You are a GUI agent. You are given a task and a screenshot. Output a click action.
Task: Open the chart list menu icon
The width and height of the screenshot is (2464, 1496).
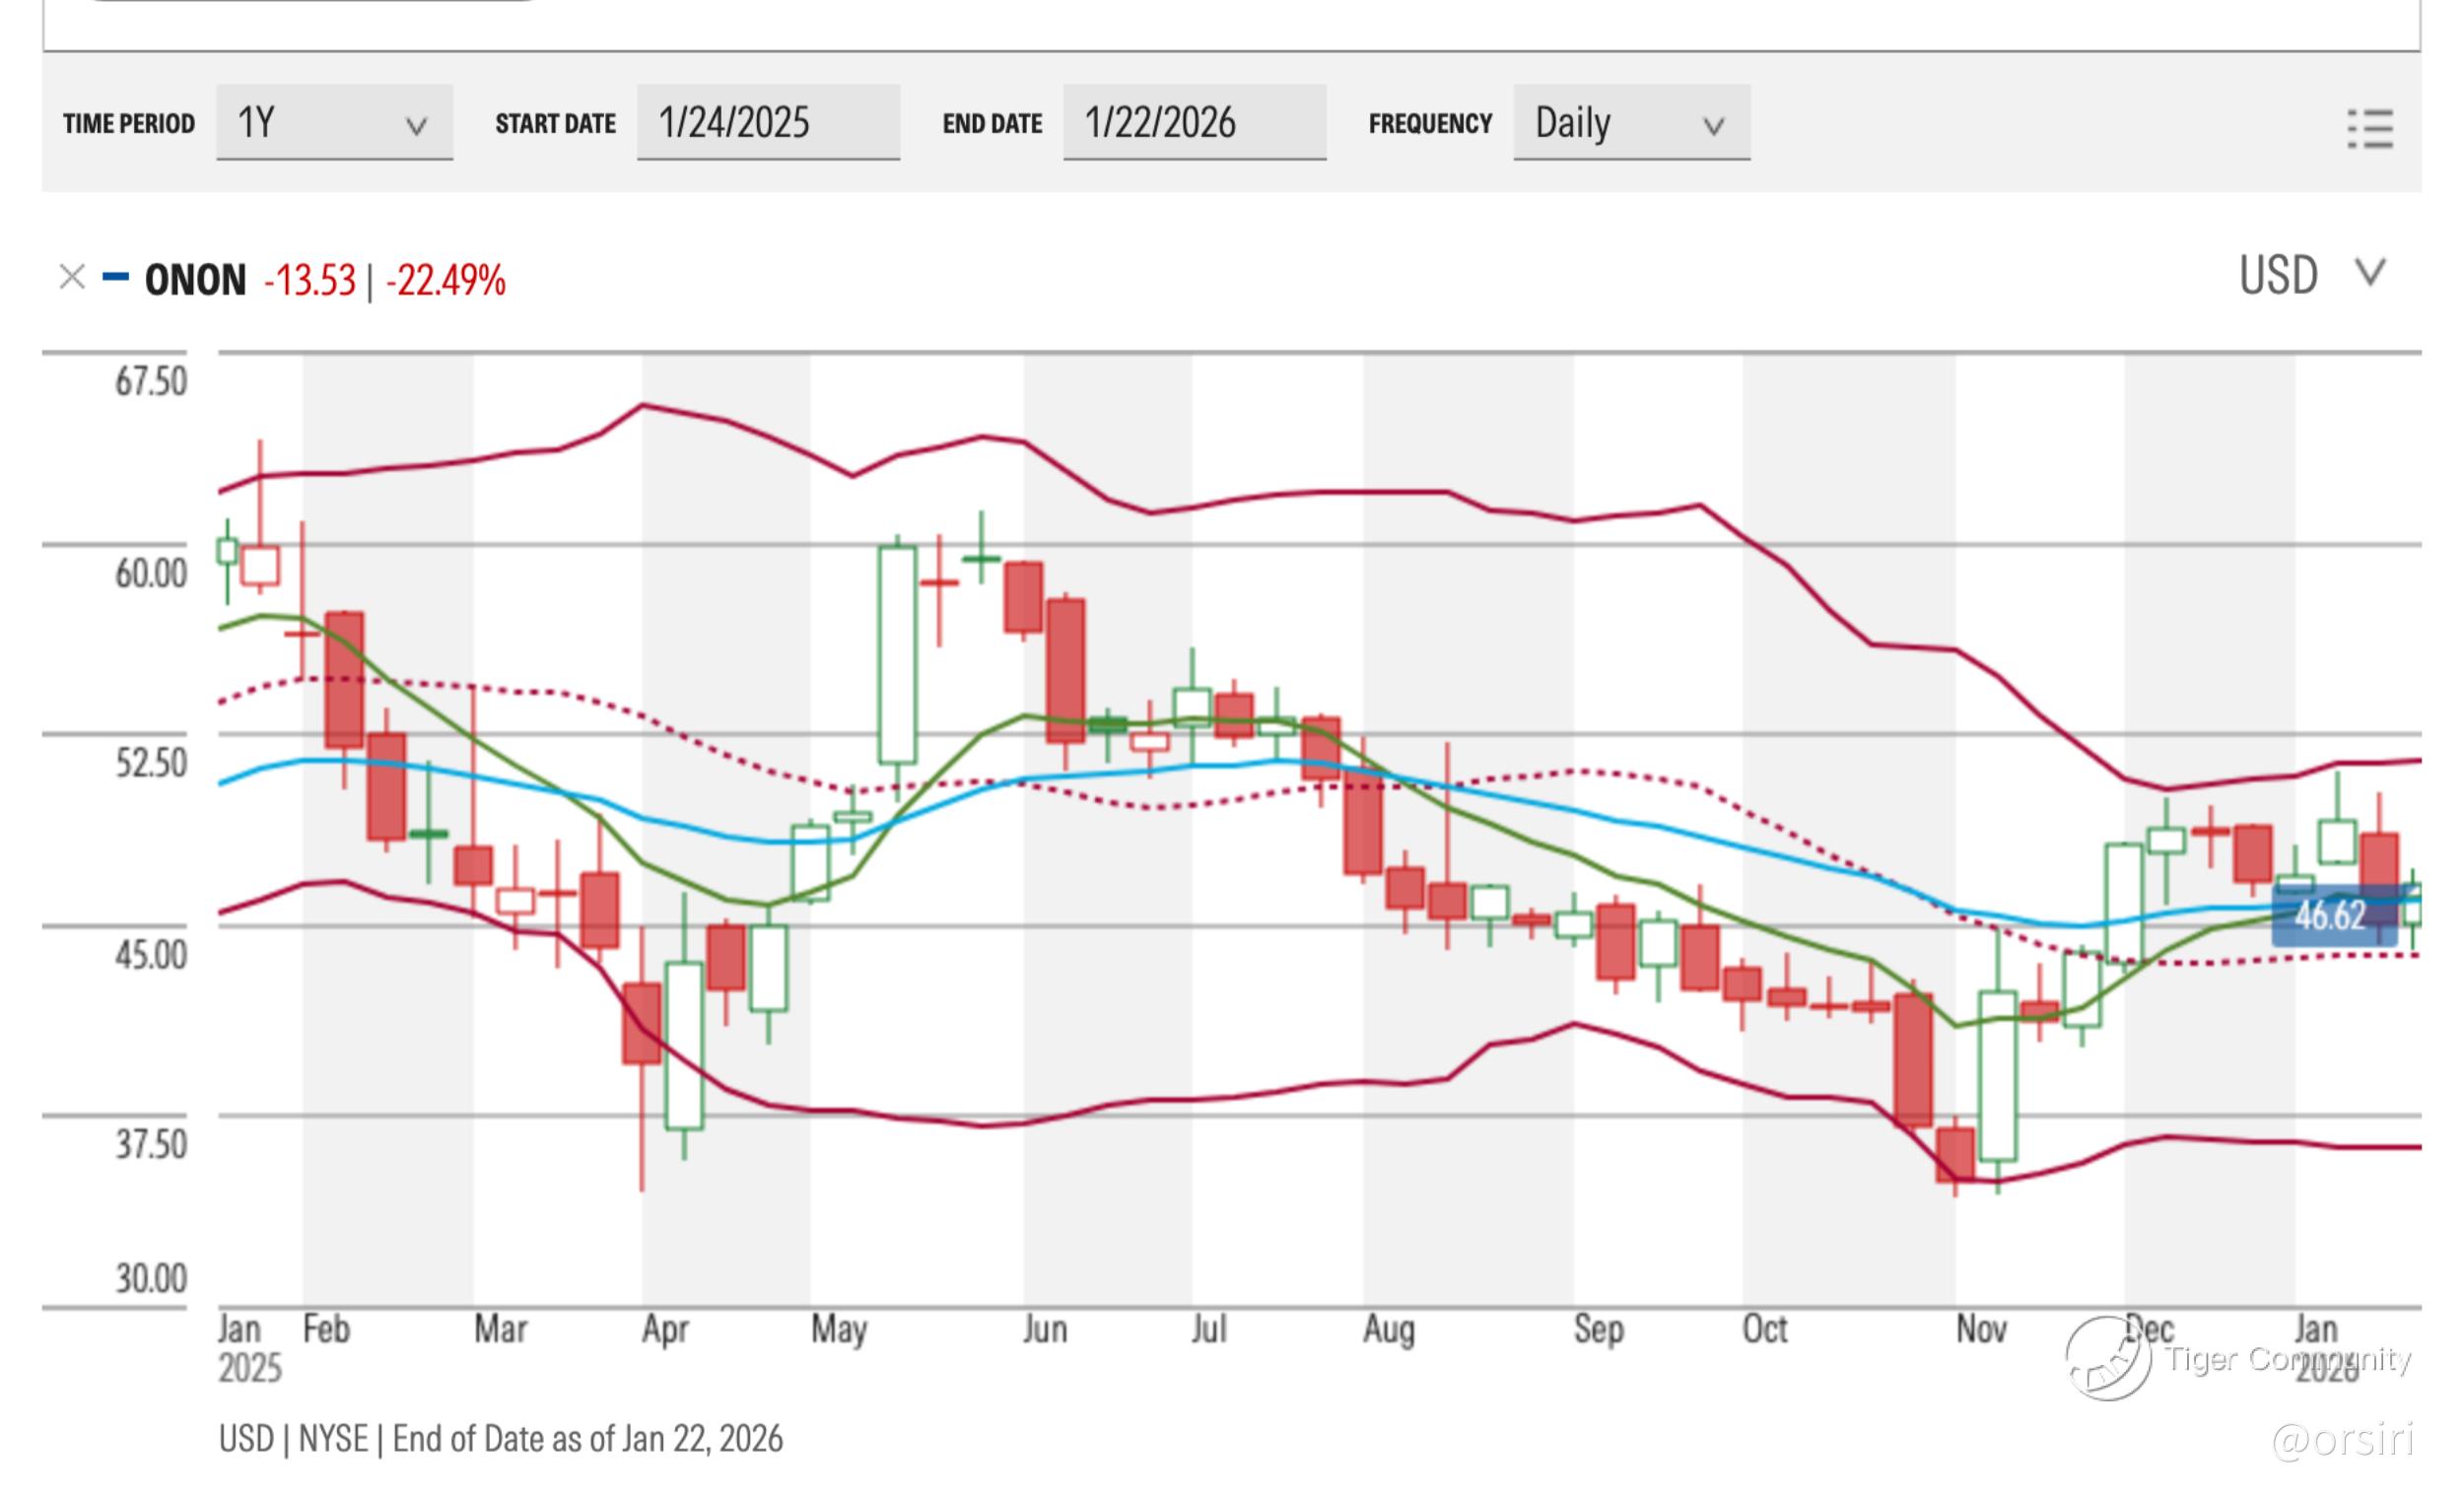pyautogui.click(x=2369, y=129)
